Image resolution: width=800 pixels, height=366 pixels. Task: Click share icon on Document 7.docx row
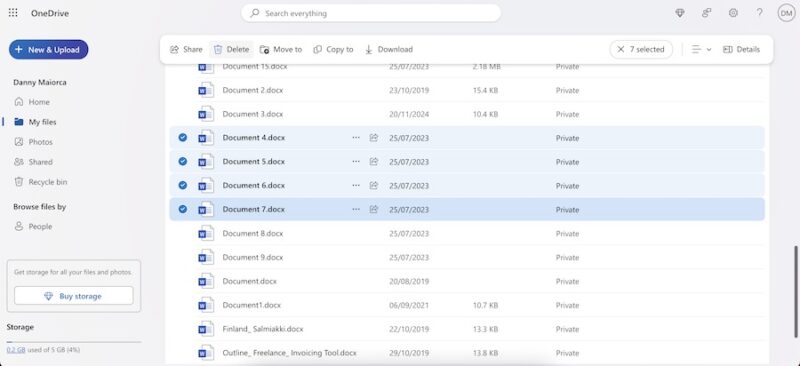[x=373, y=209]
